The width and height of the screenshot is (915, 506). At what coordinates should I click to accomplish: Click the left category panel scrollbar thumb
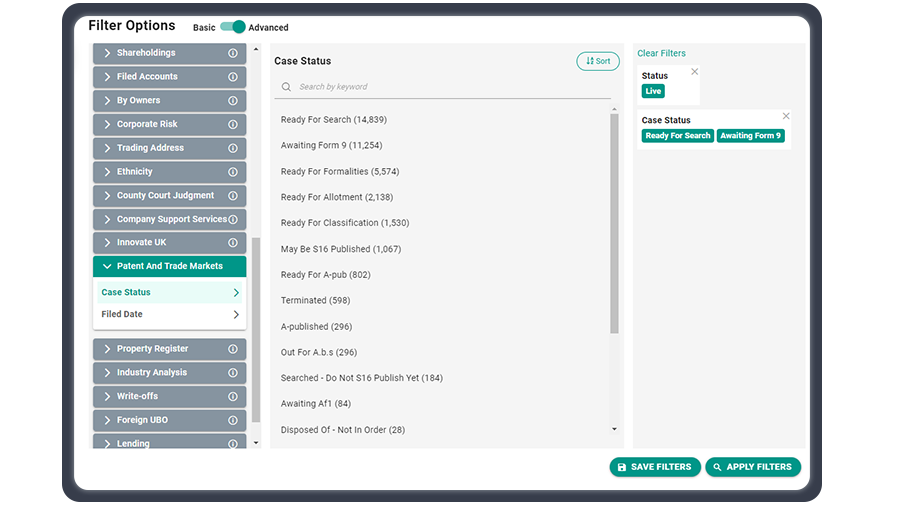[256, 330]
